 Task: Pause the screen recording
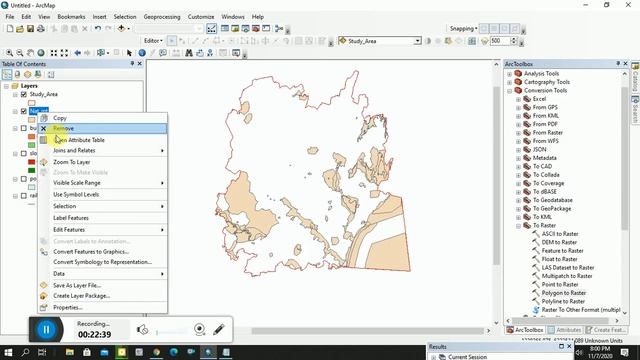point(46,329)
